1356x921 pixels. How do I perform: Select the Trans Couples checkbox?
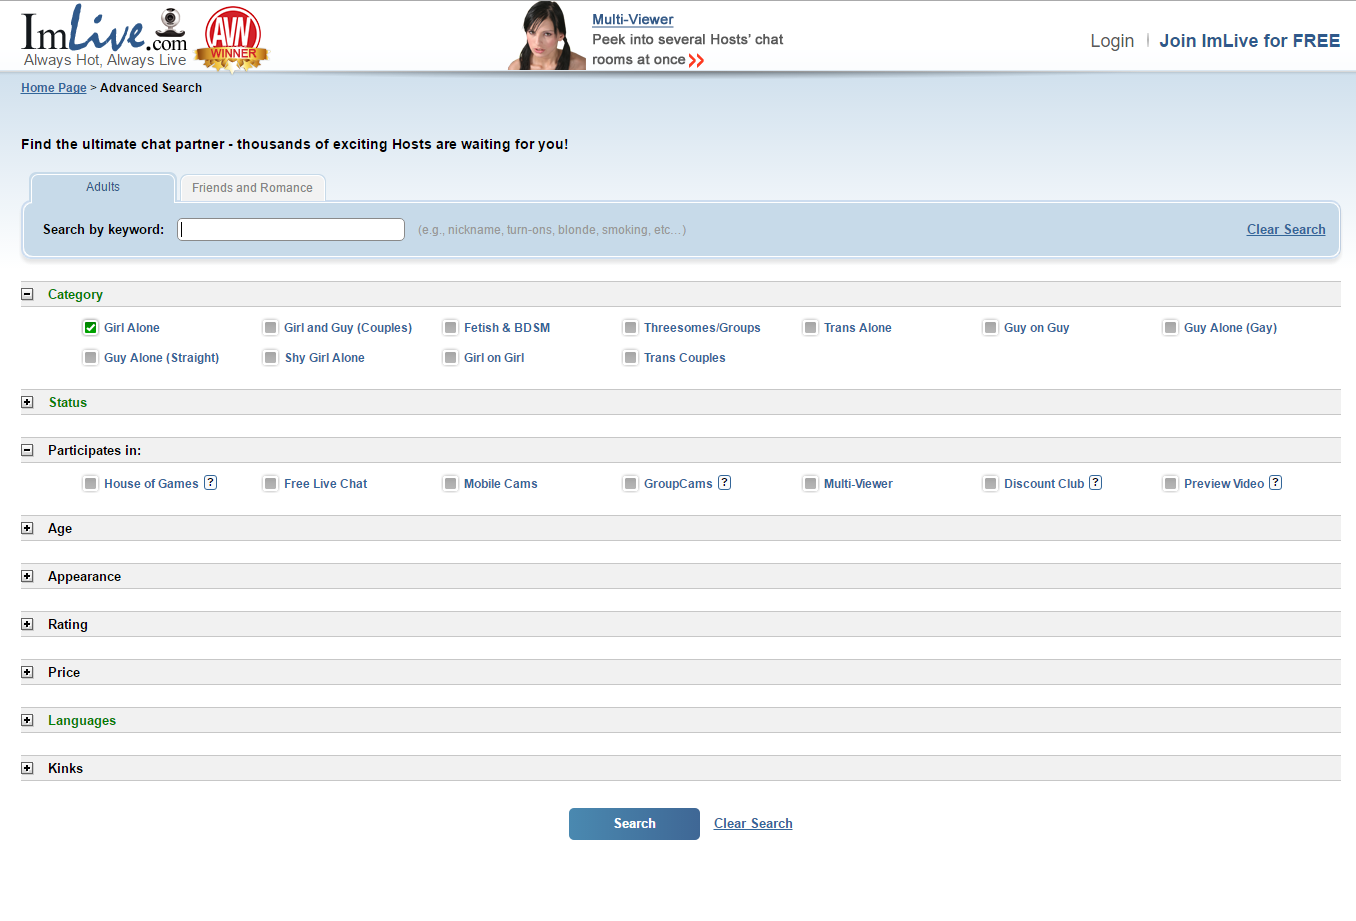[631, 358]
